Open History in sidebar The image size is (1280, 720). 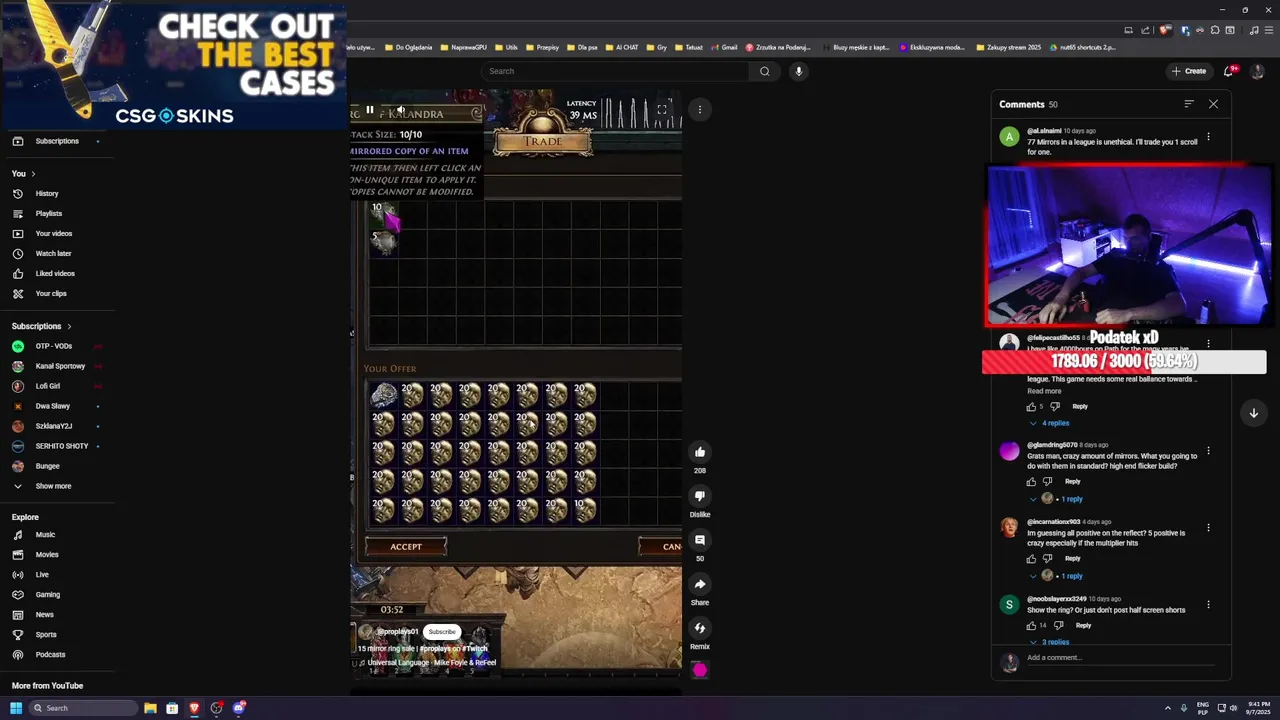47,194
